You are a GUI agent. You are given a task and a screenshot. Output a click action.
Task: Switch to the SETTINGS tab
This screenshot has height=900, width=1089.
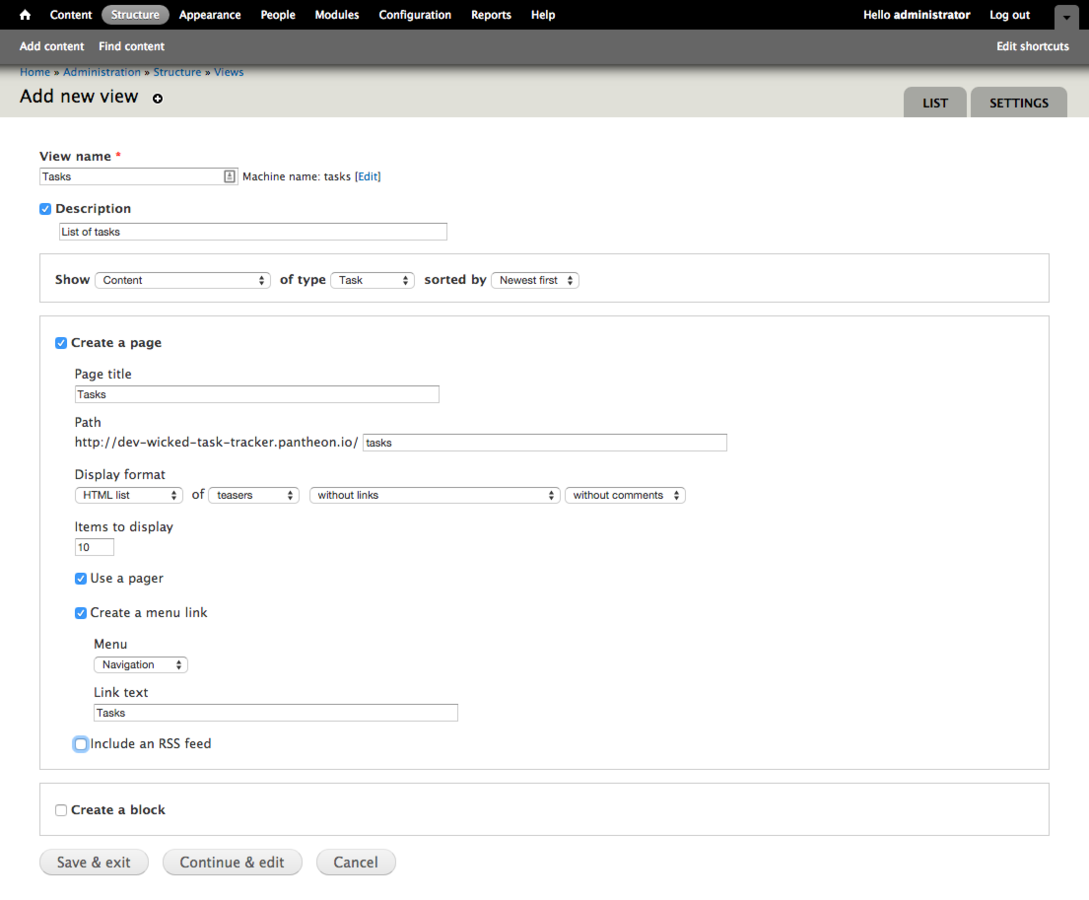pyautogui.click(x=1019, y=103)
